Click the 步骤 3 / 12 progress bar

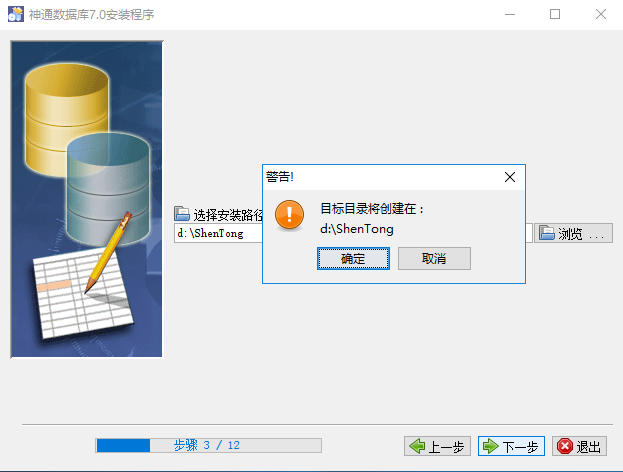point(209,445)
